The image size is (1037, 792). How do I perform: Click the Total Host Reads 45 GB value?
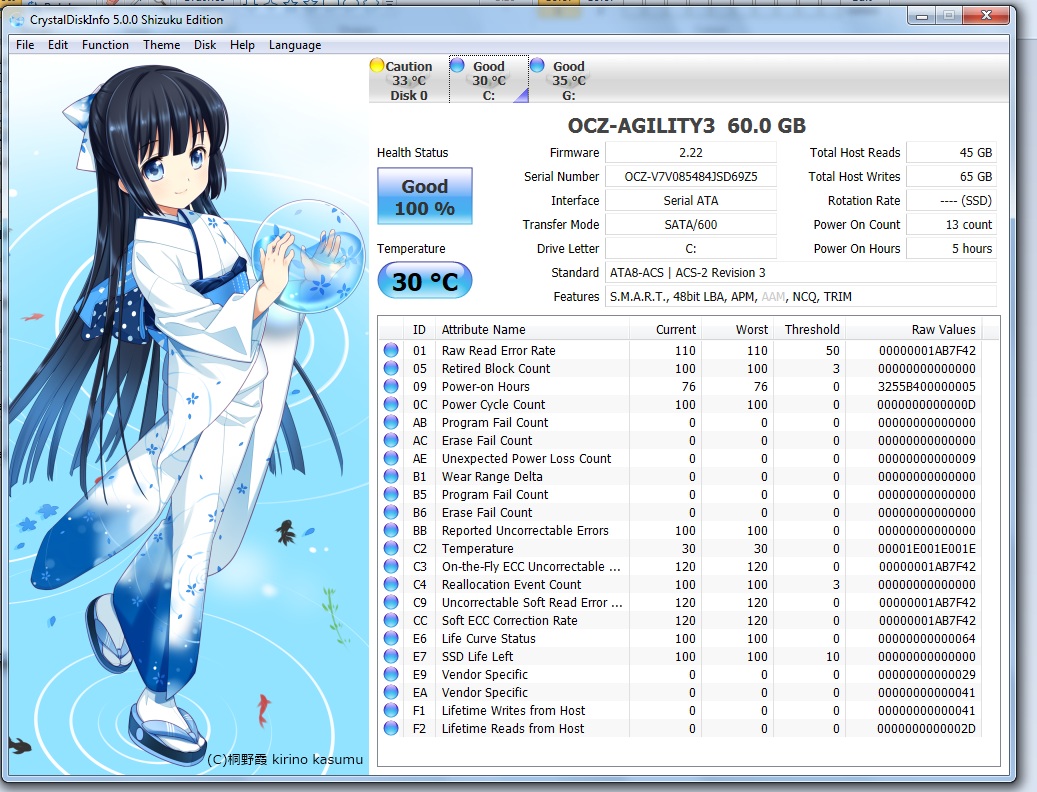(x=951, y=153)
